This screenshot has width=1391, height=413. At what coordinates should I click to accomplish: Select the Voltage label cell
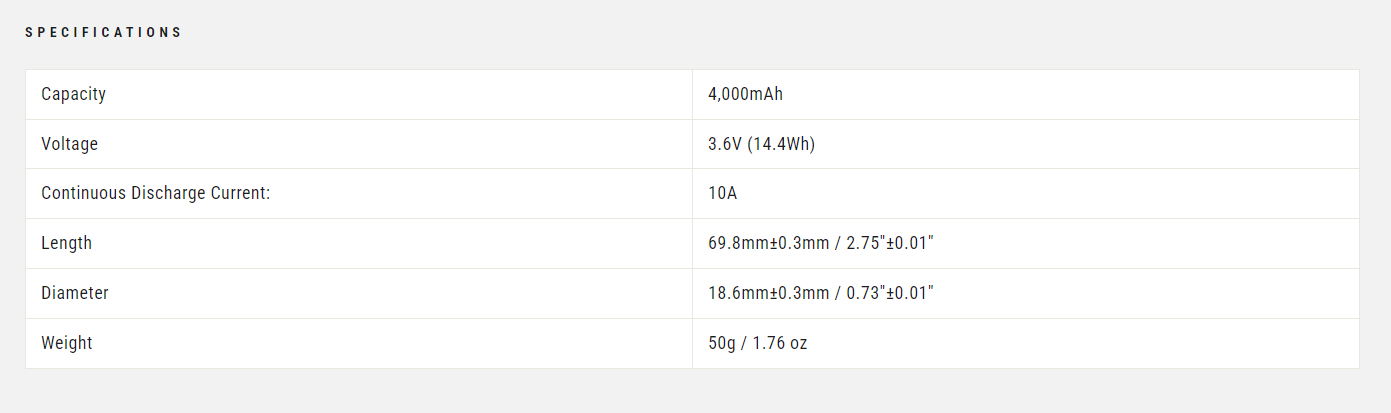point(359,144)
